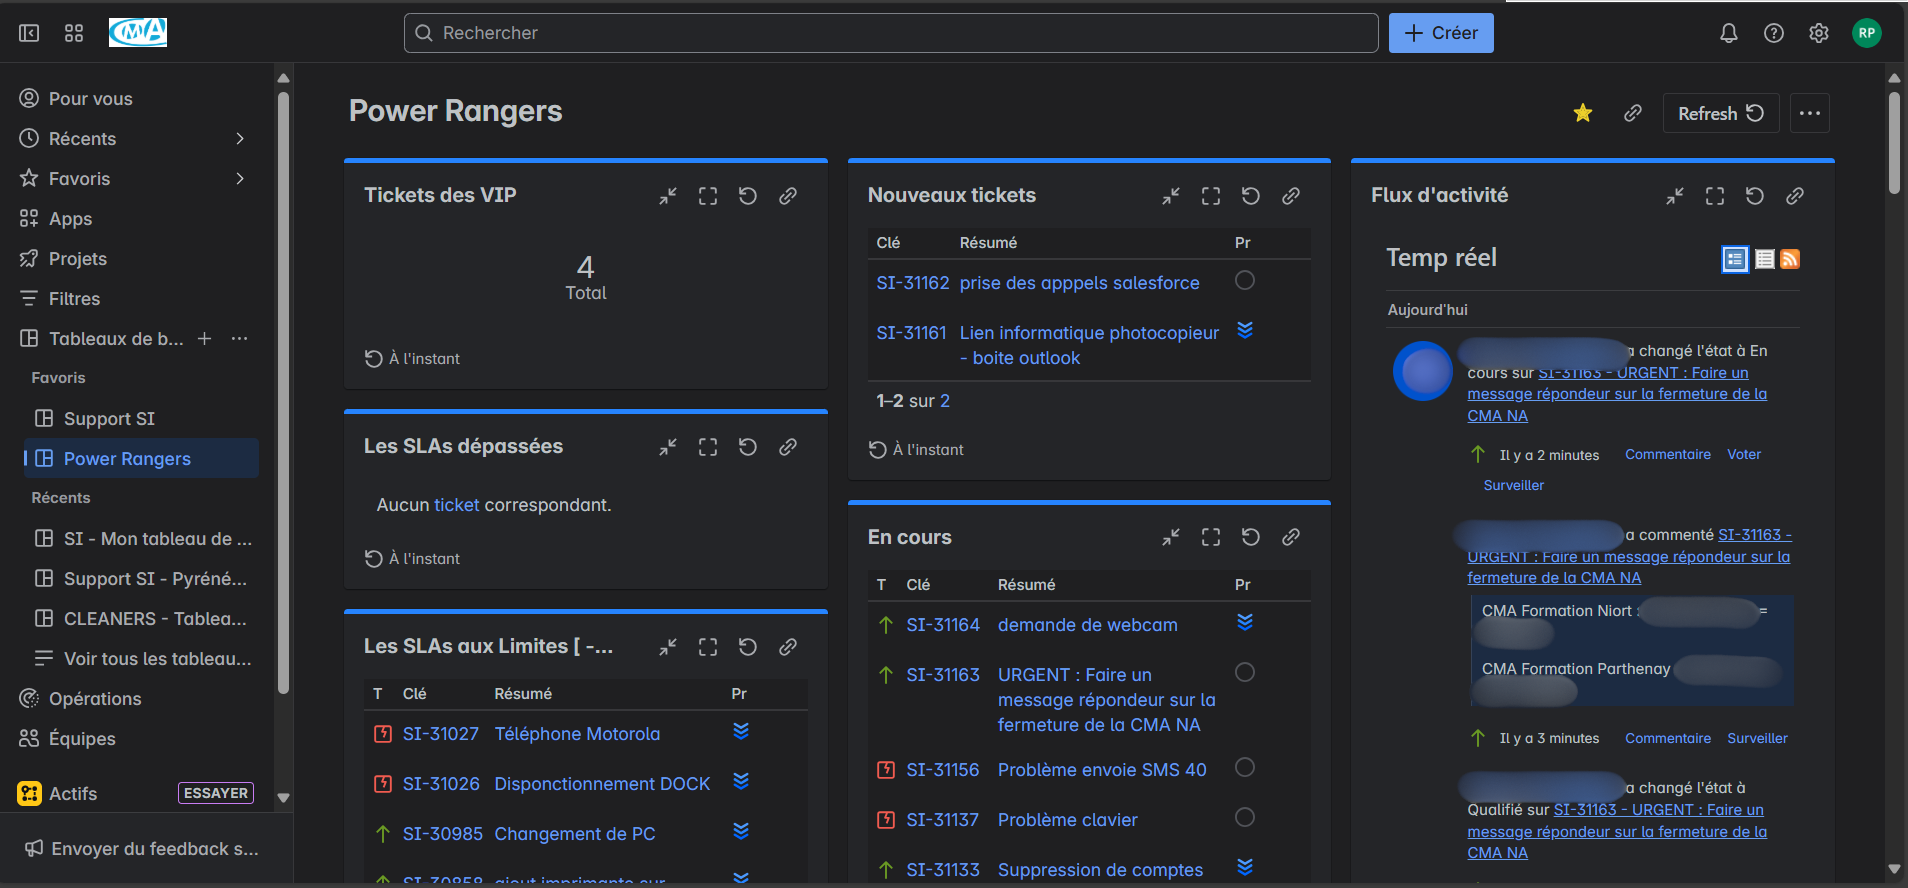Click the Créer button
Image resolution: width=1908 pixels, height=888 pixels.
[x=1441, y=33]
